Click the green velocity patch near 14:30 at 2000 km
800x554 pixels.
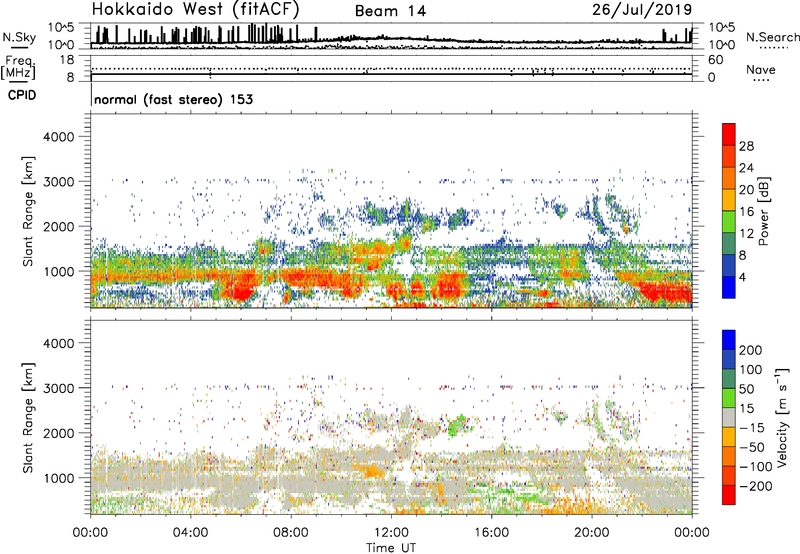pyautogui.click(x=459, y=425)
